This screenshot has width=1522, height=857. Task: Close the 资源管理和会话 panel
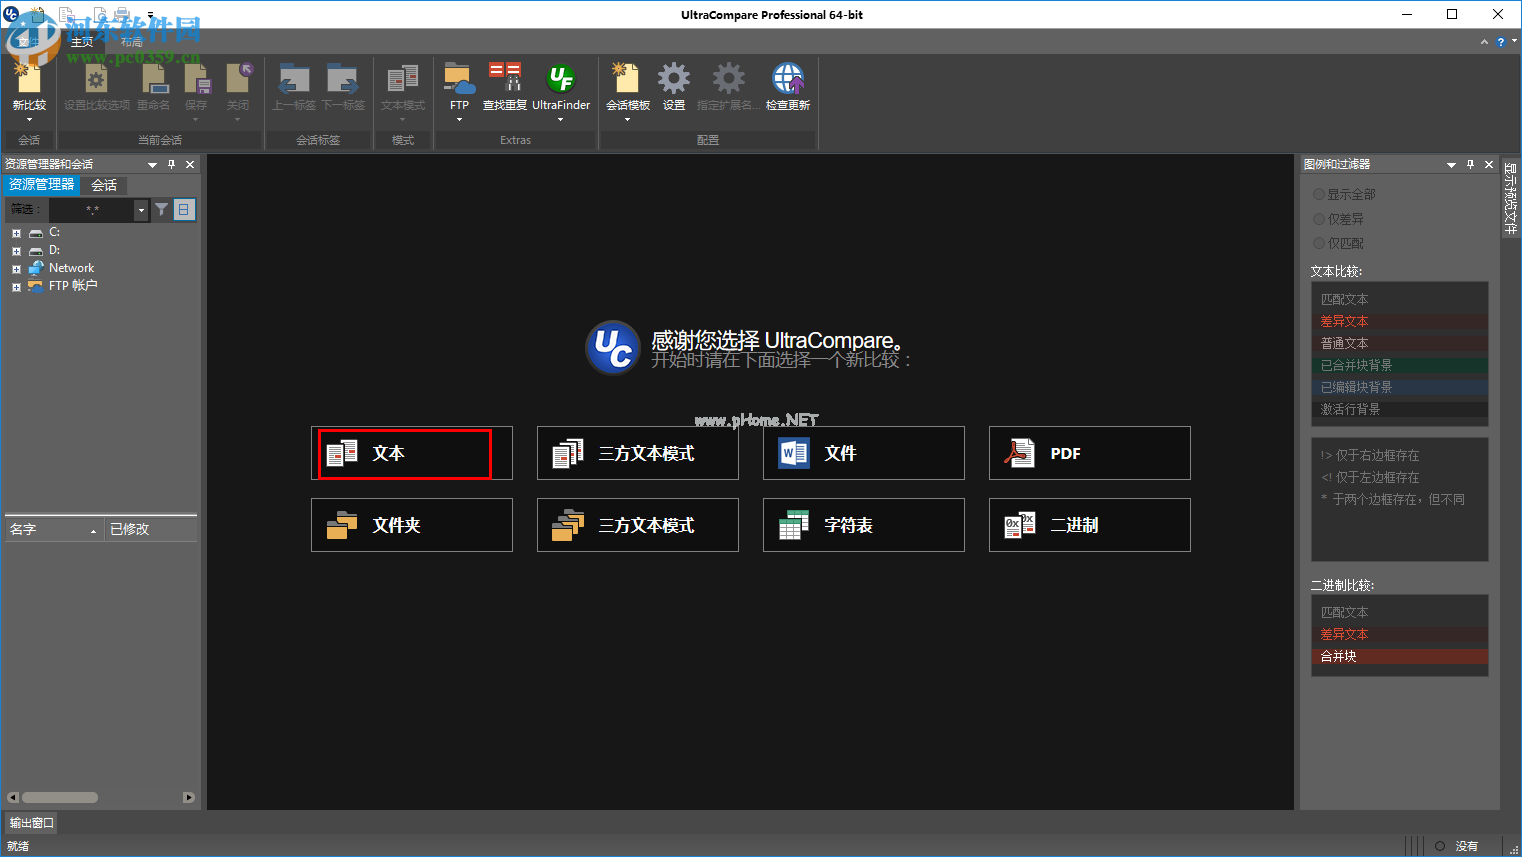190,164
